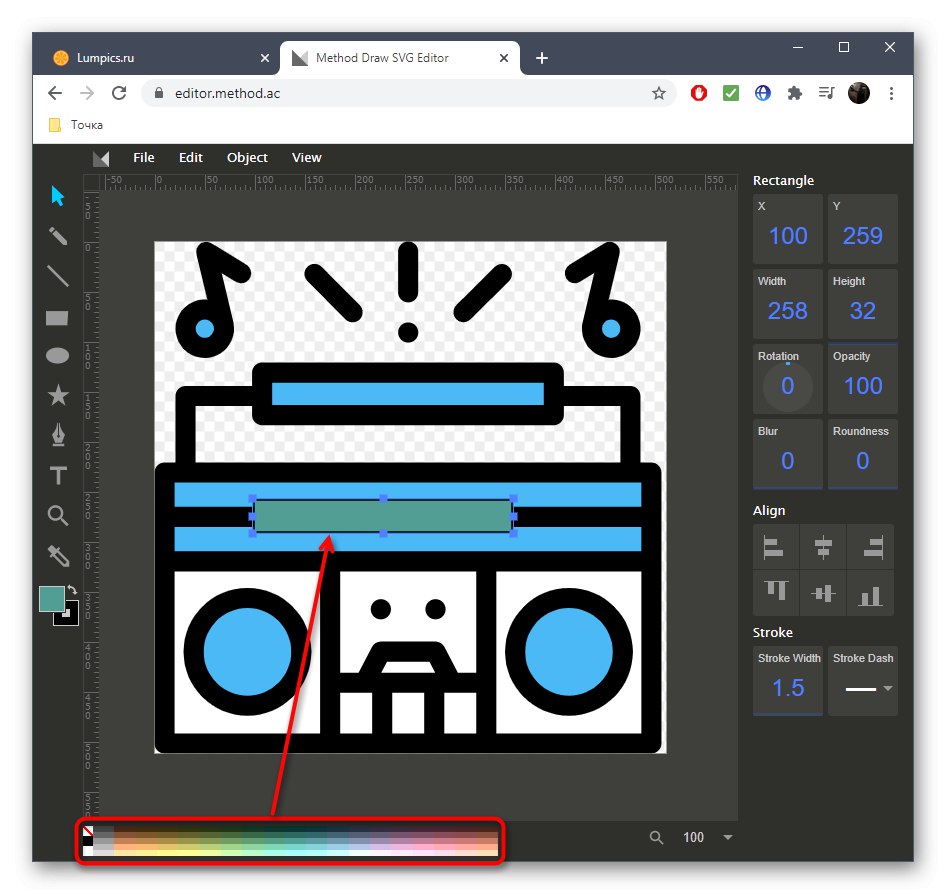Viewport: 946px width, 894px height.
Task: Activate the Rectangle shape tool
Action: (x=58, y=318)
